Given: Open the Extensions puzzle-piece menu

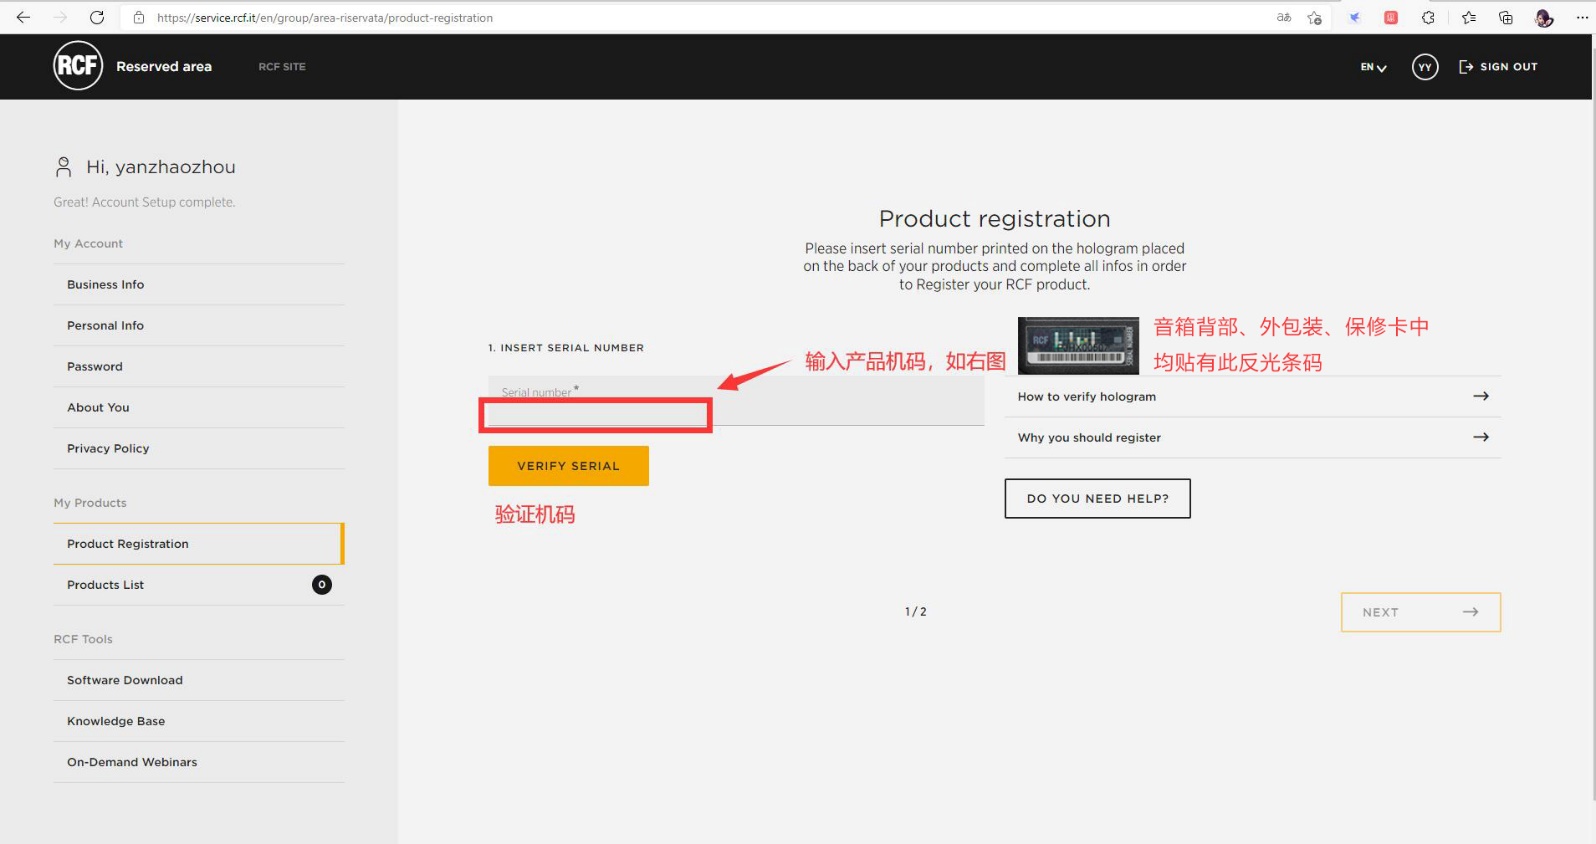Looking at the screenshot, I should tap(1428, 17).
